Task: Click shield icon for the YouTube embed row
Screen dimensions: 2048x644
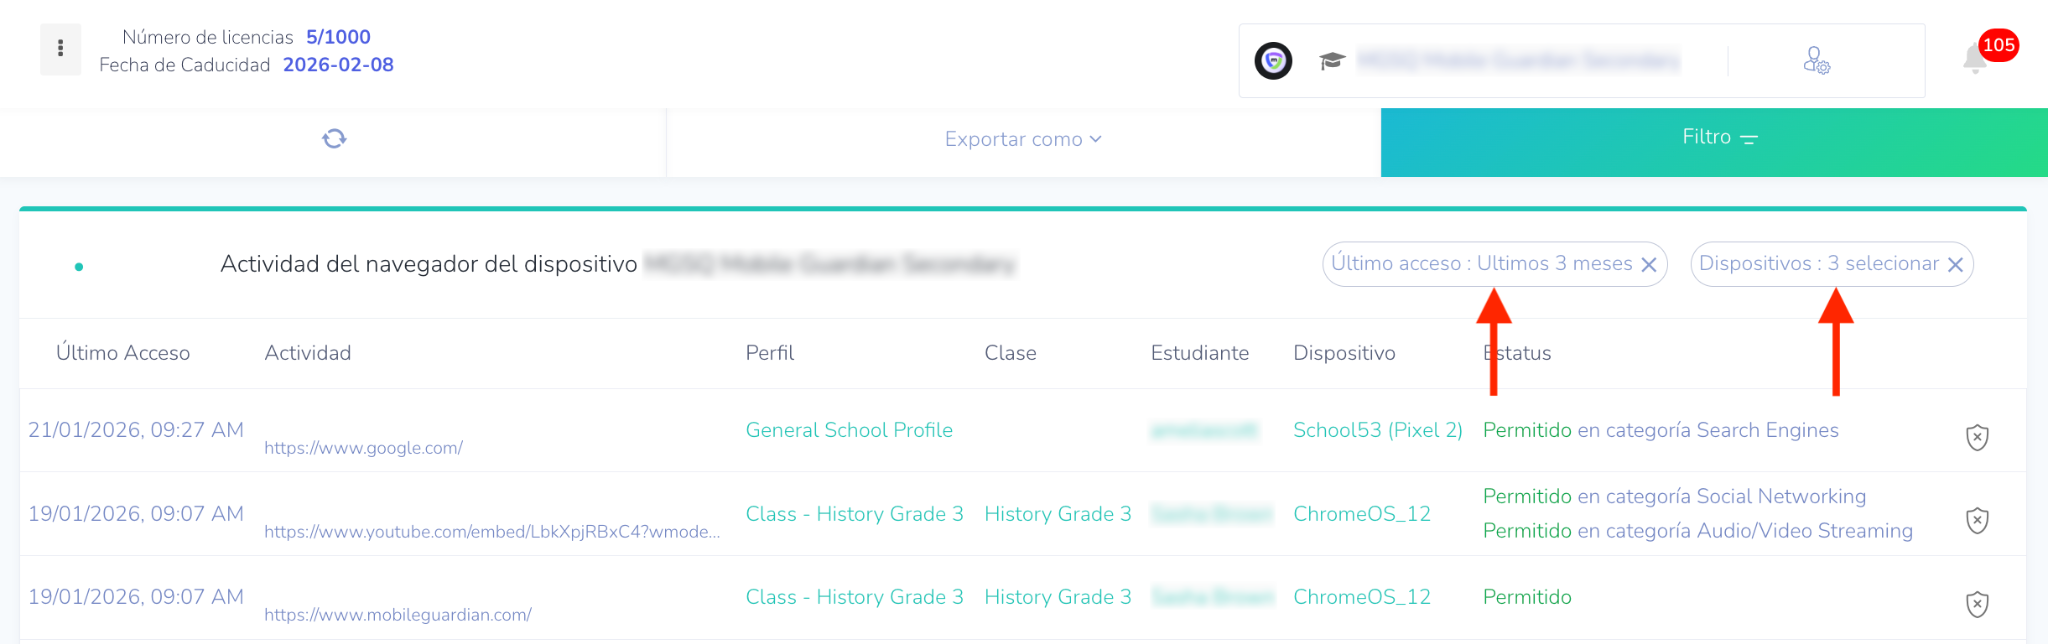Action: (1977, 520)
